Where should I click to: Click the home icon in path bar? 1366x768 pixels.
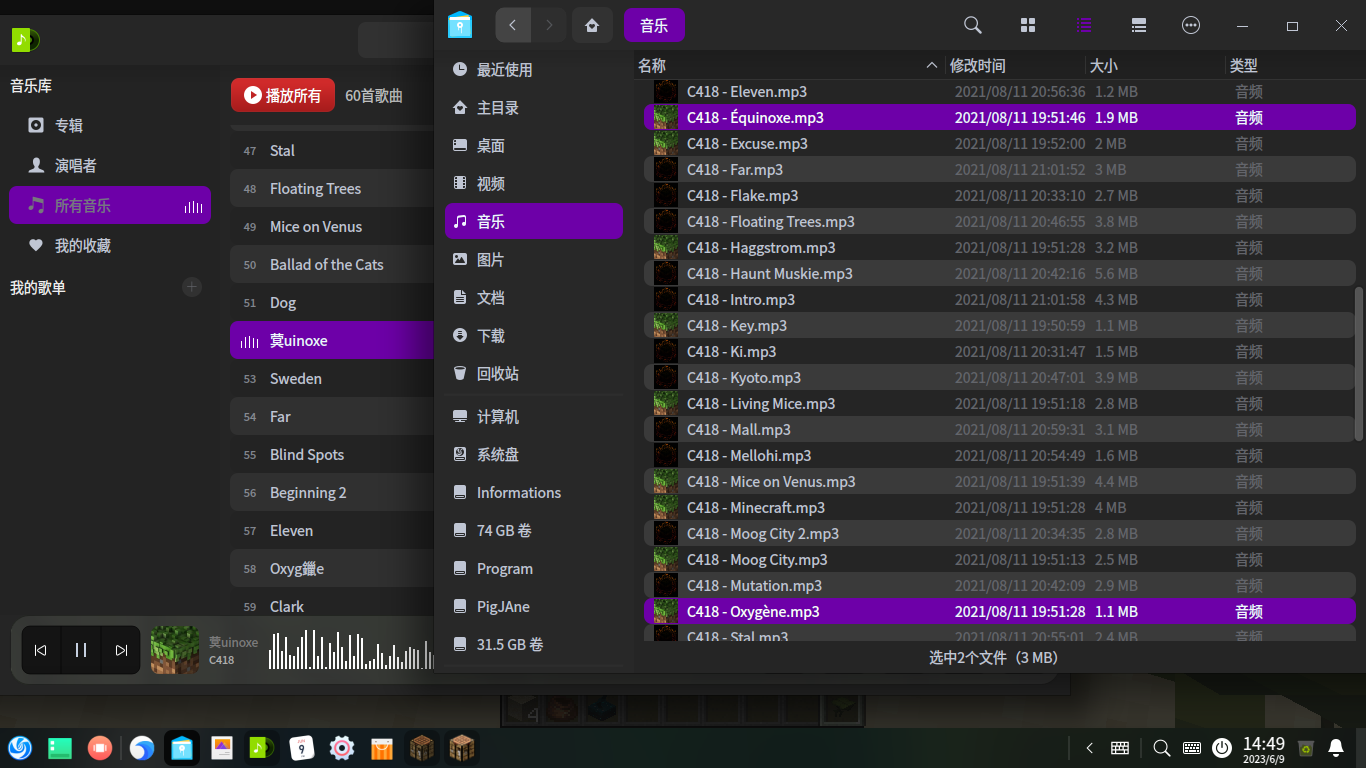(x=592, y=25)
